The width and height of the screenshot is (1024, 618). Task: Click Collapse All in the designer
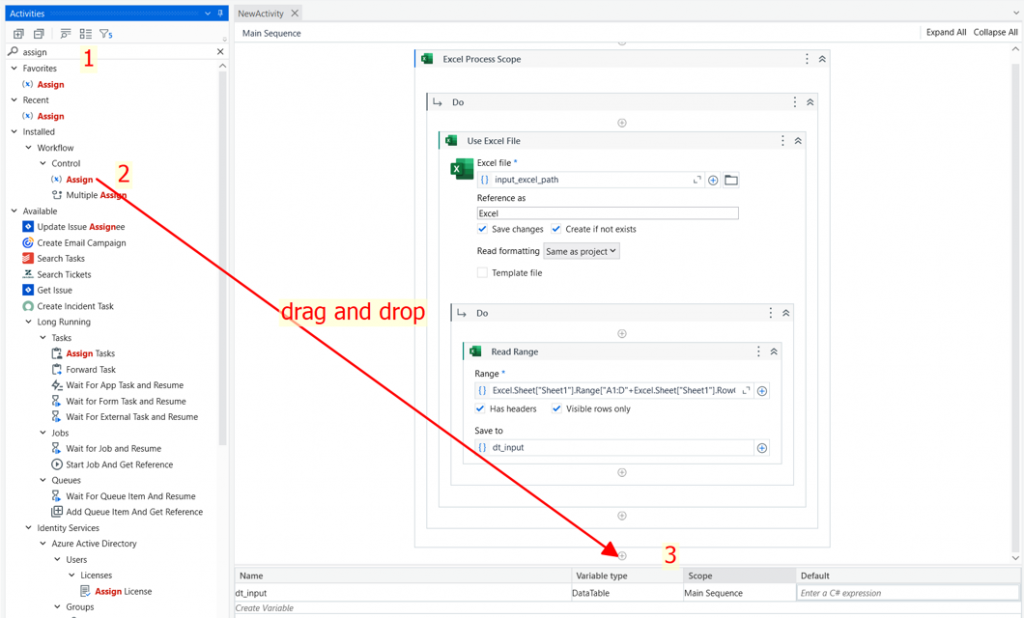tap(995, 32)
